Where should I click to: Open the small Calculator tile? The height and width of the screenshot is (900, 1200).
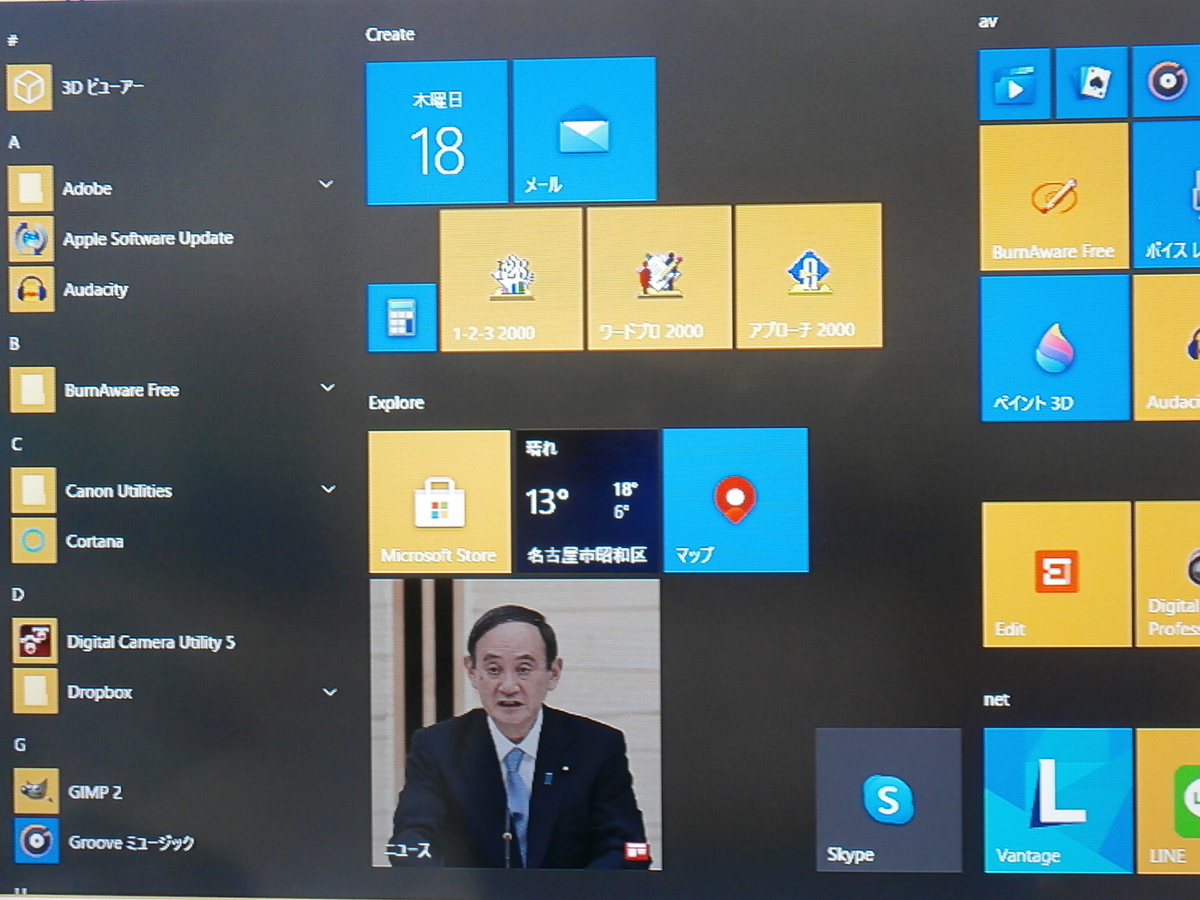click(402, 318)
